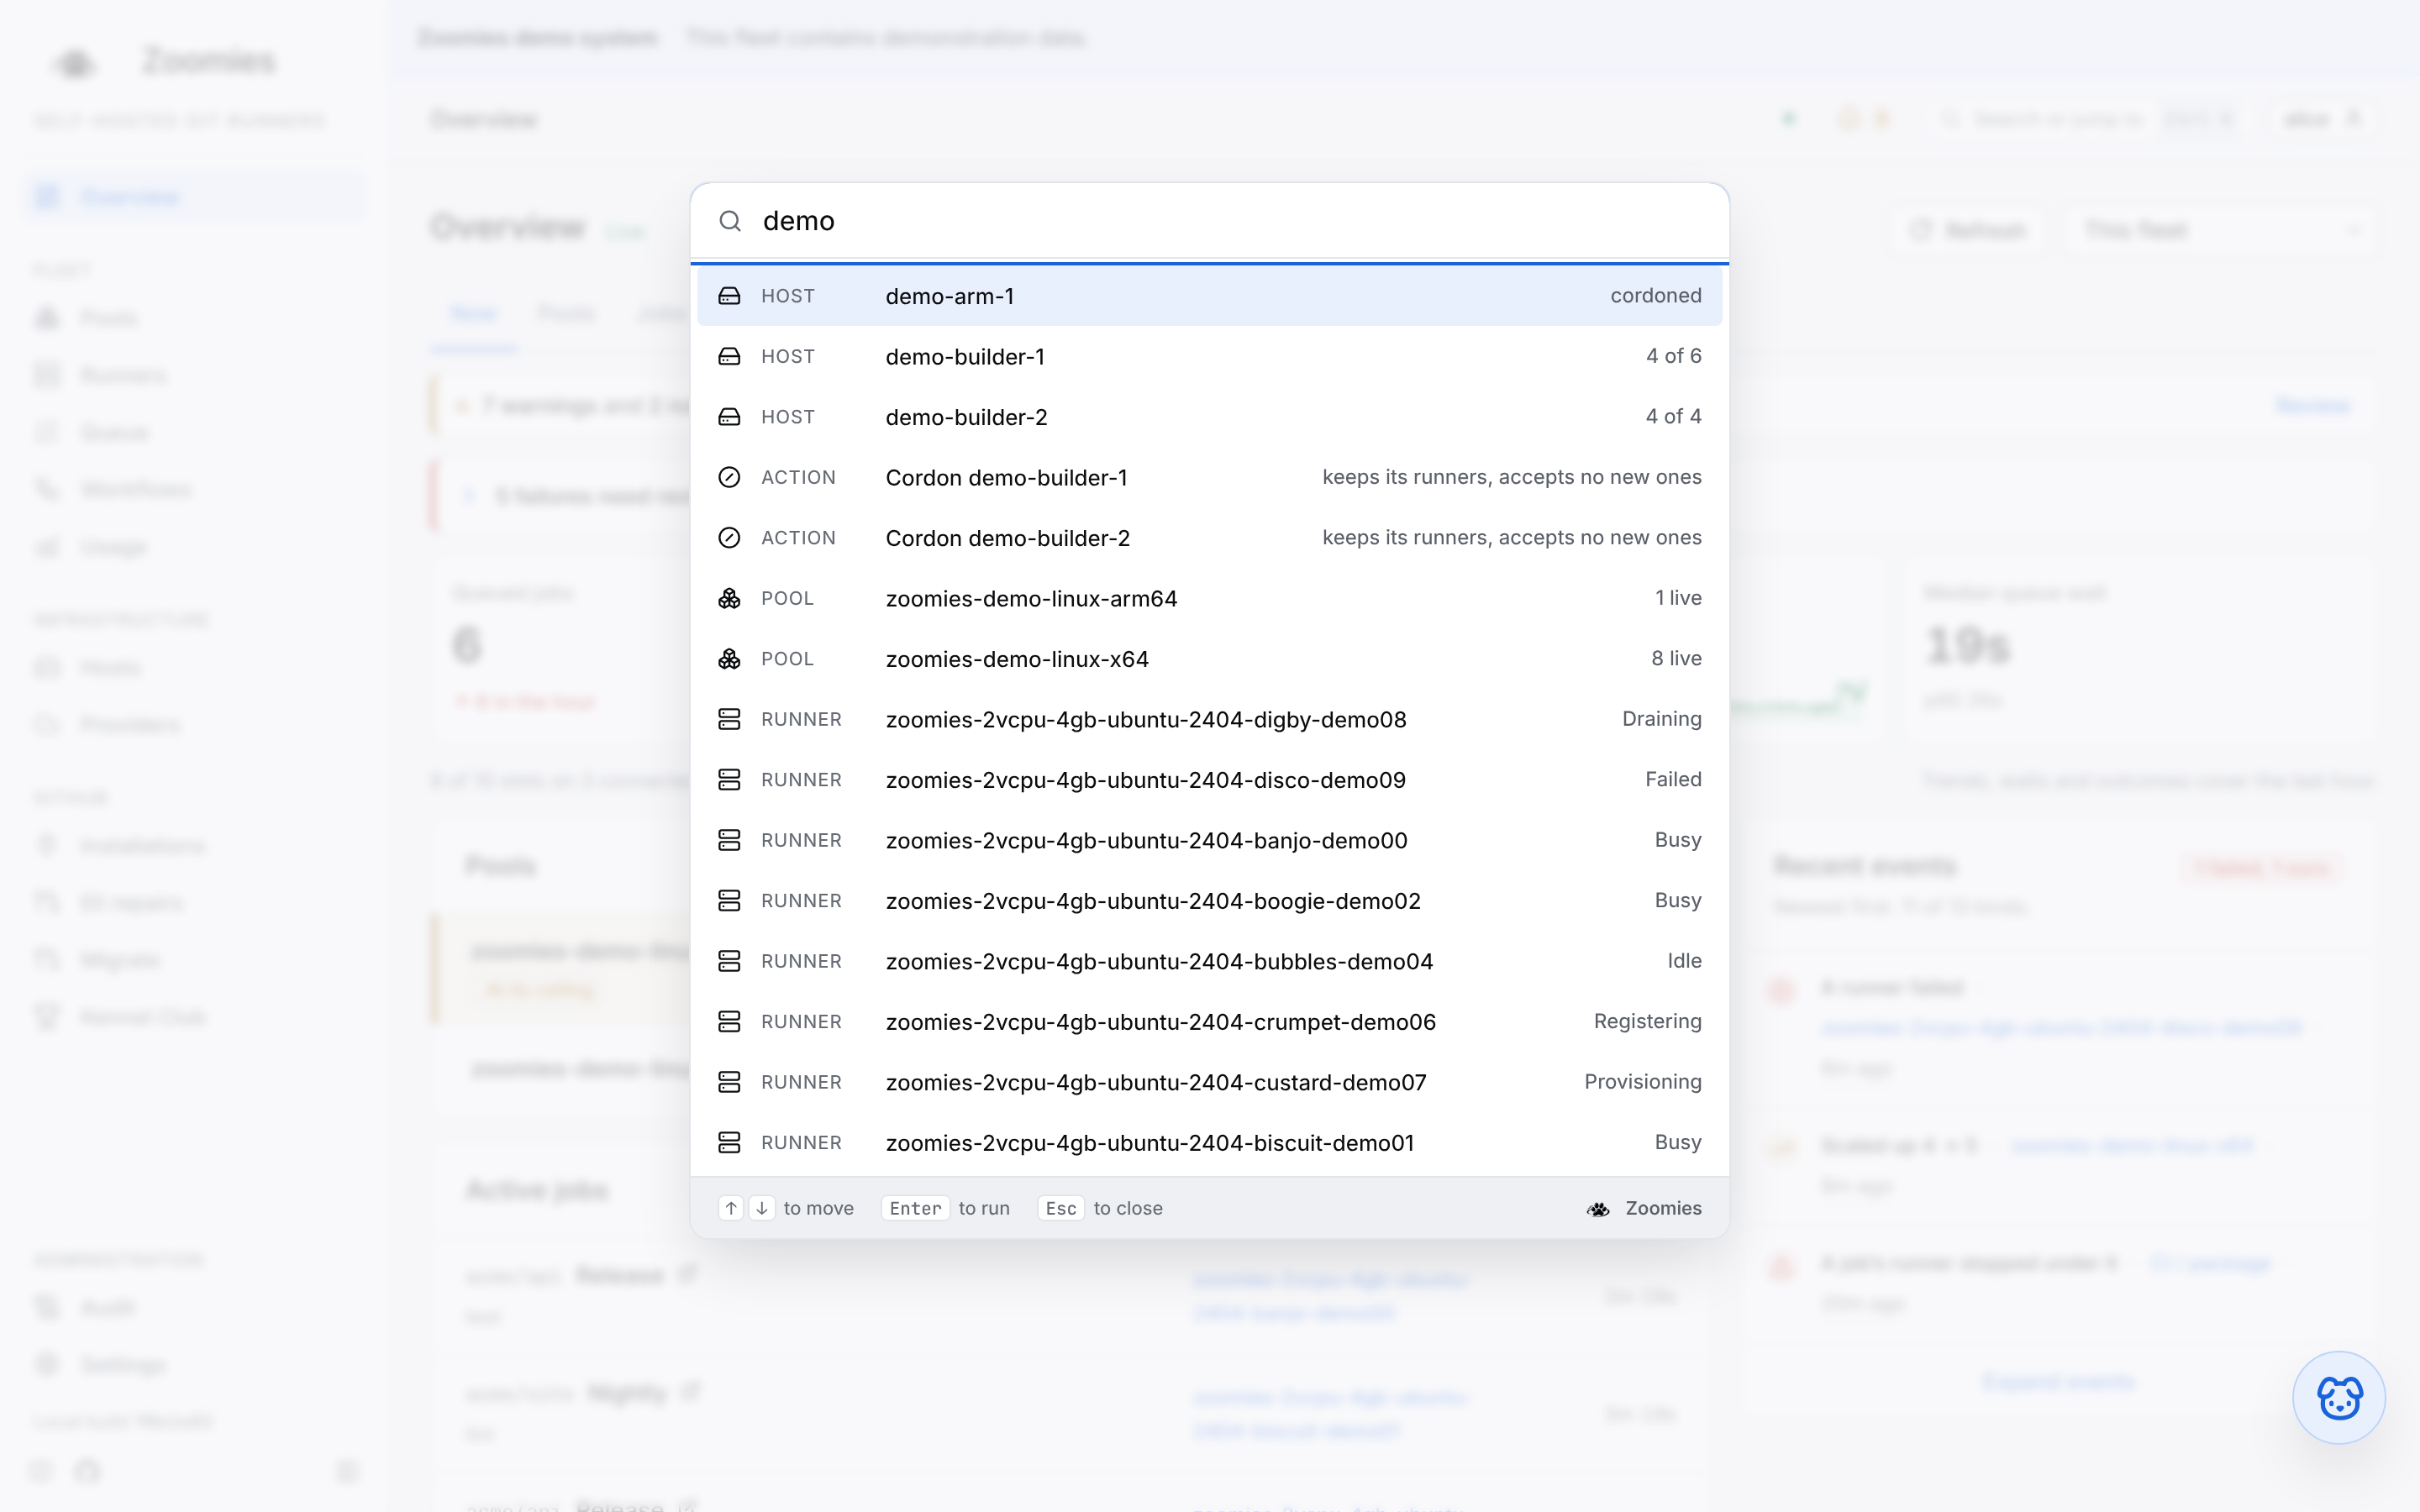The image size is (2420, 1512).
Task: Open the zoomies-demo-linux-arm64 pool result
Action: [1209, 598]
